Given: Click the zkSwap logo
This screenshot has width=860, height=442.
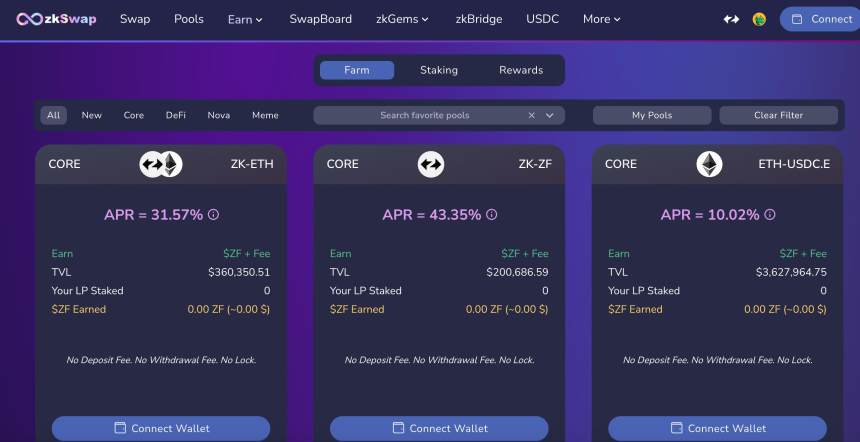Looking at the screenshot, I should [56, 19].
